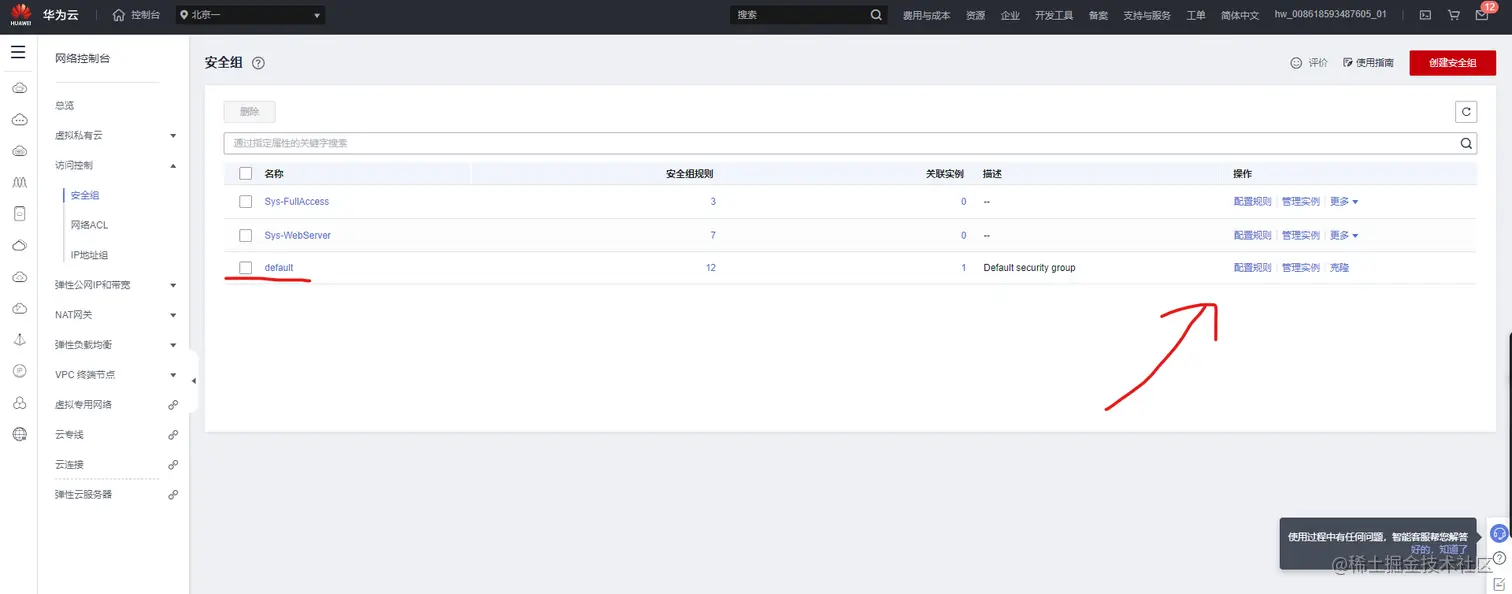Expand the 虚拟私有云 menu section
Screen dimensions: 1512x594
[x=173, y=135]
